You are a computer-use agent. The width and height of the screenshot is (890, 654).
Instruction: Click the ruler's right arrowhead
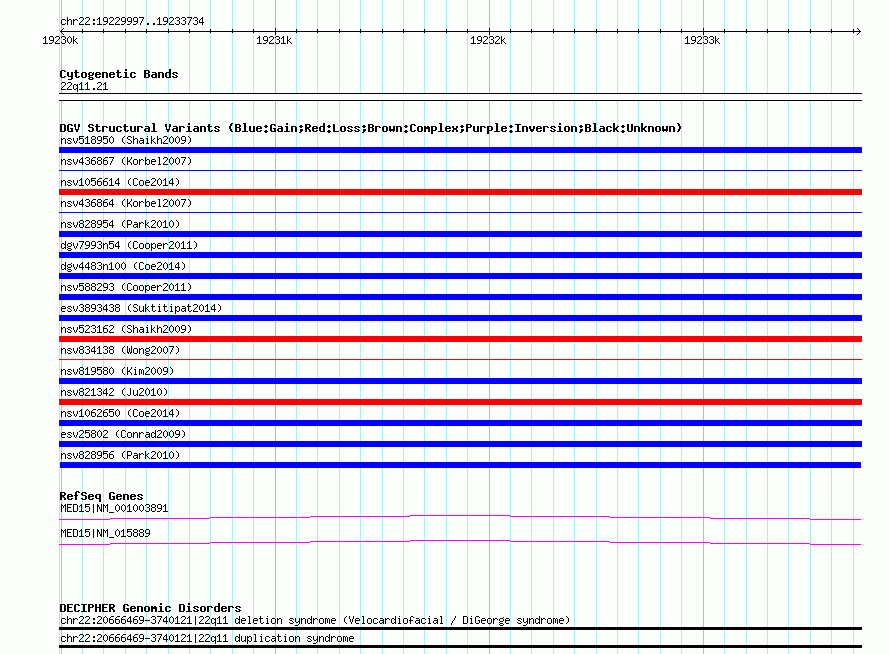858,31
